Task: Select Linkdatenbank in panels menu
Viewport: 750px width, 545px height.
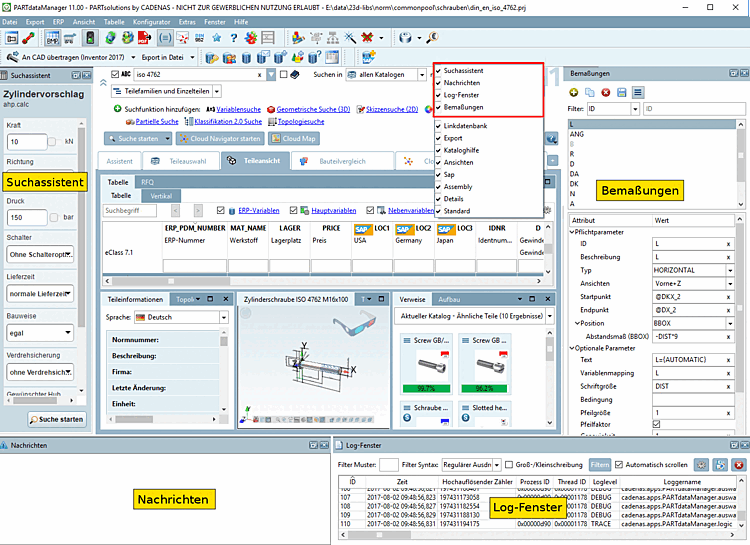Action: pyautogui.click(x=465, y=126)
